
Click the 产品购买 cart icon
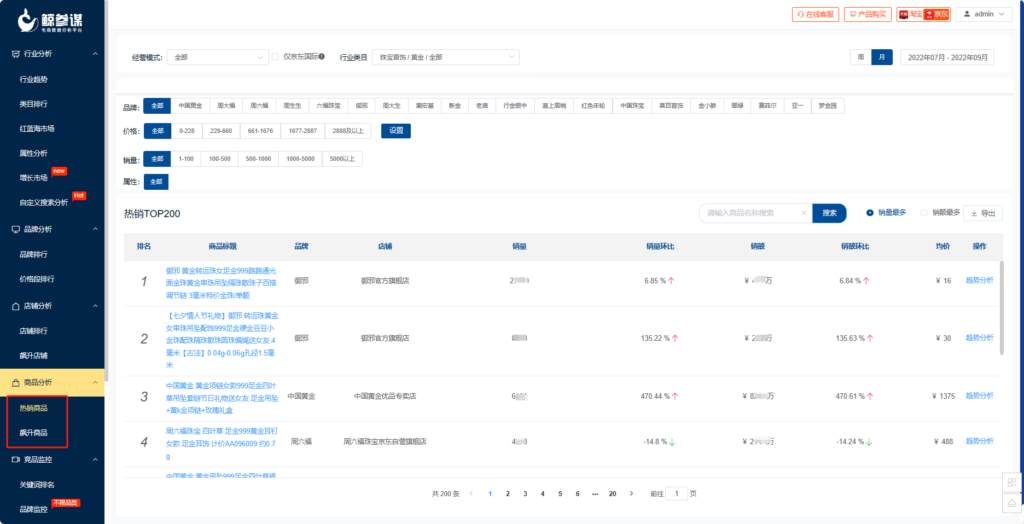[x=853, y=14]
